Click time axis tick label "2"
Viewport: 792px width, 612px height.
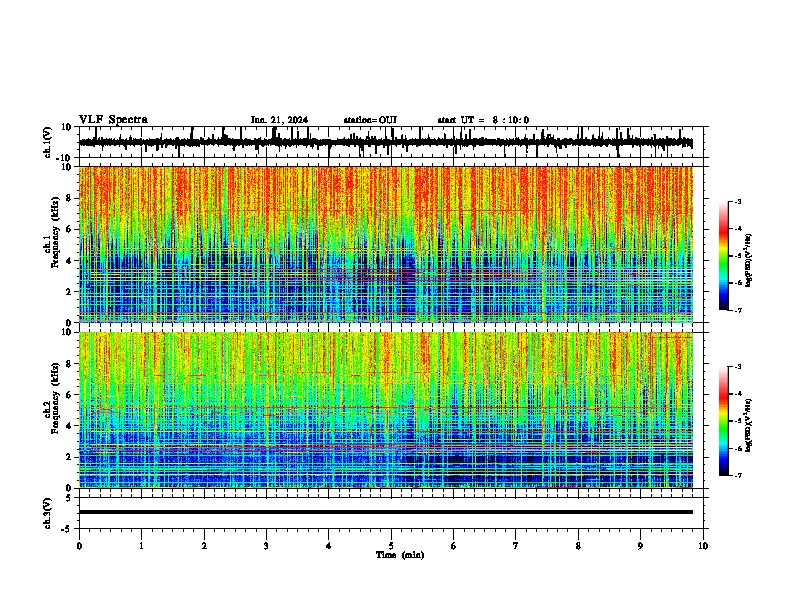point(204,546)
